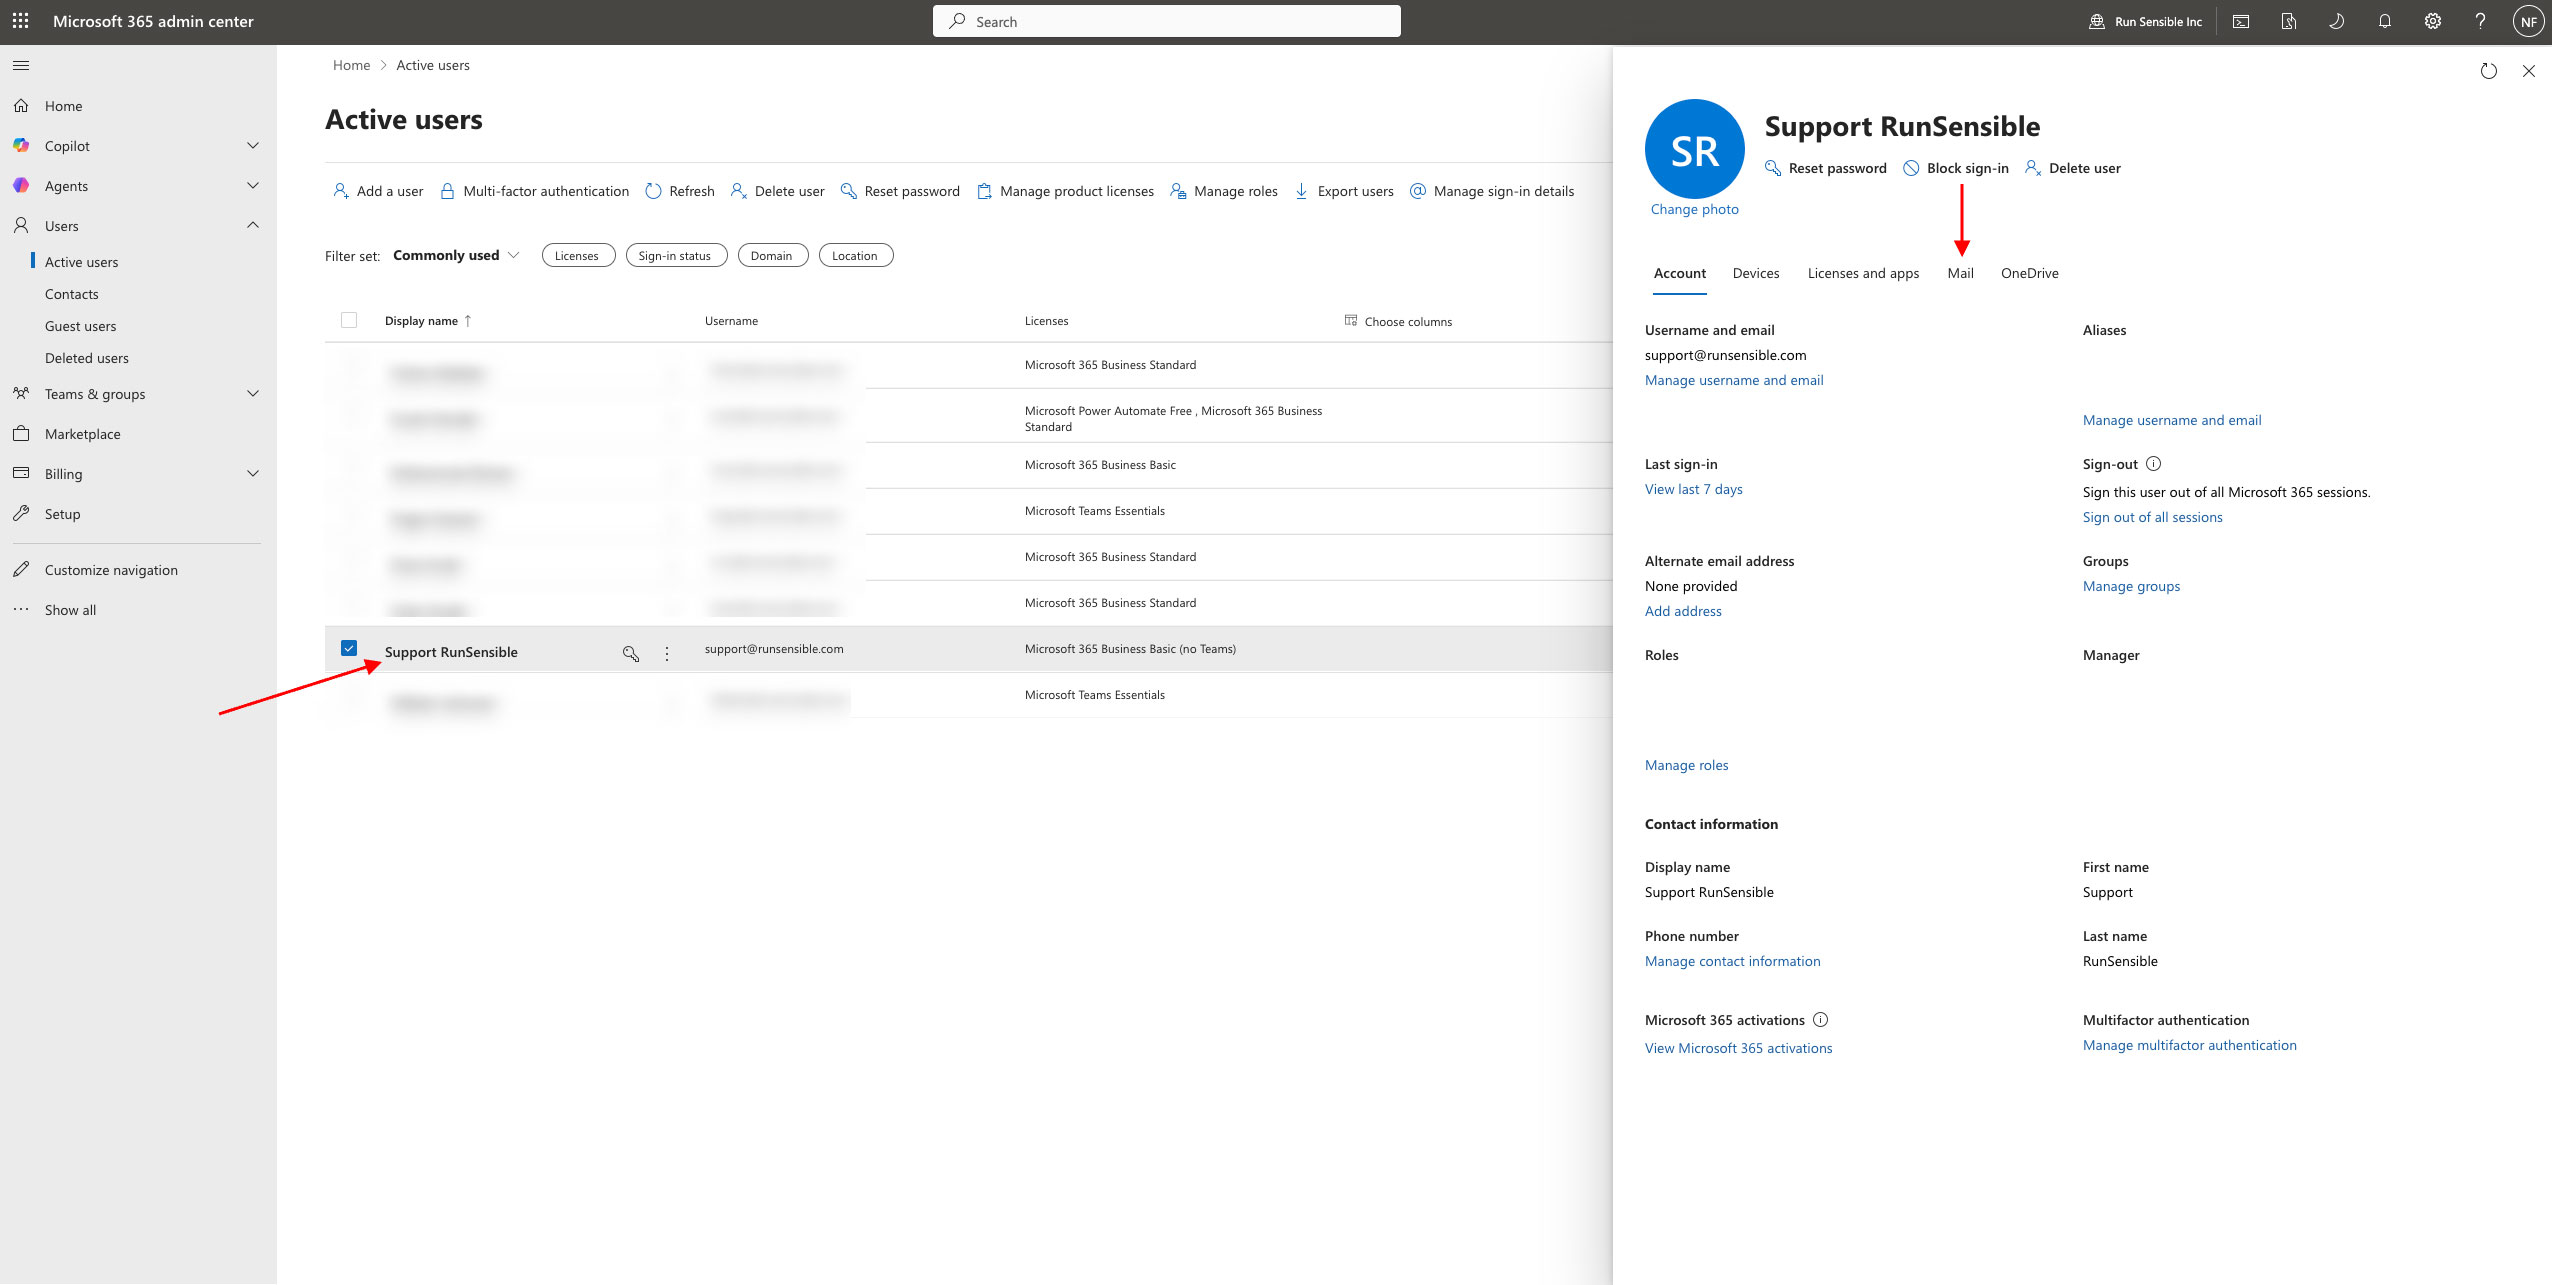The width and height of the screenshot is (2552, 1285).
Task: Open the Sign-in status filter pill
Action: point(675,256)
